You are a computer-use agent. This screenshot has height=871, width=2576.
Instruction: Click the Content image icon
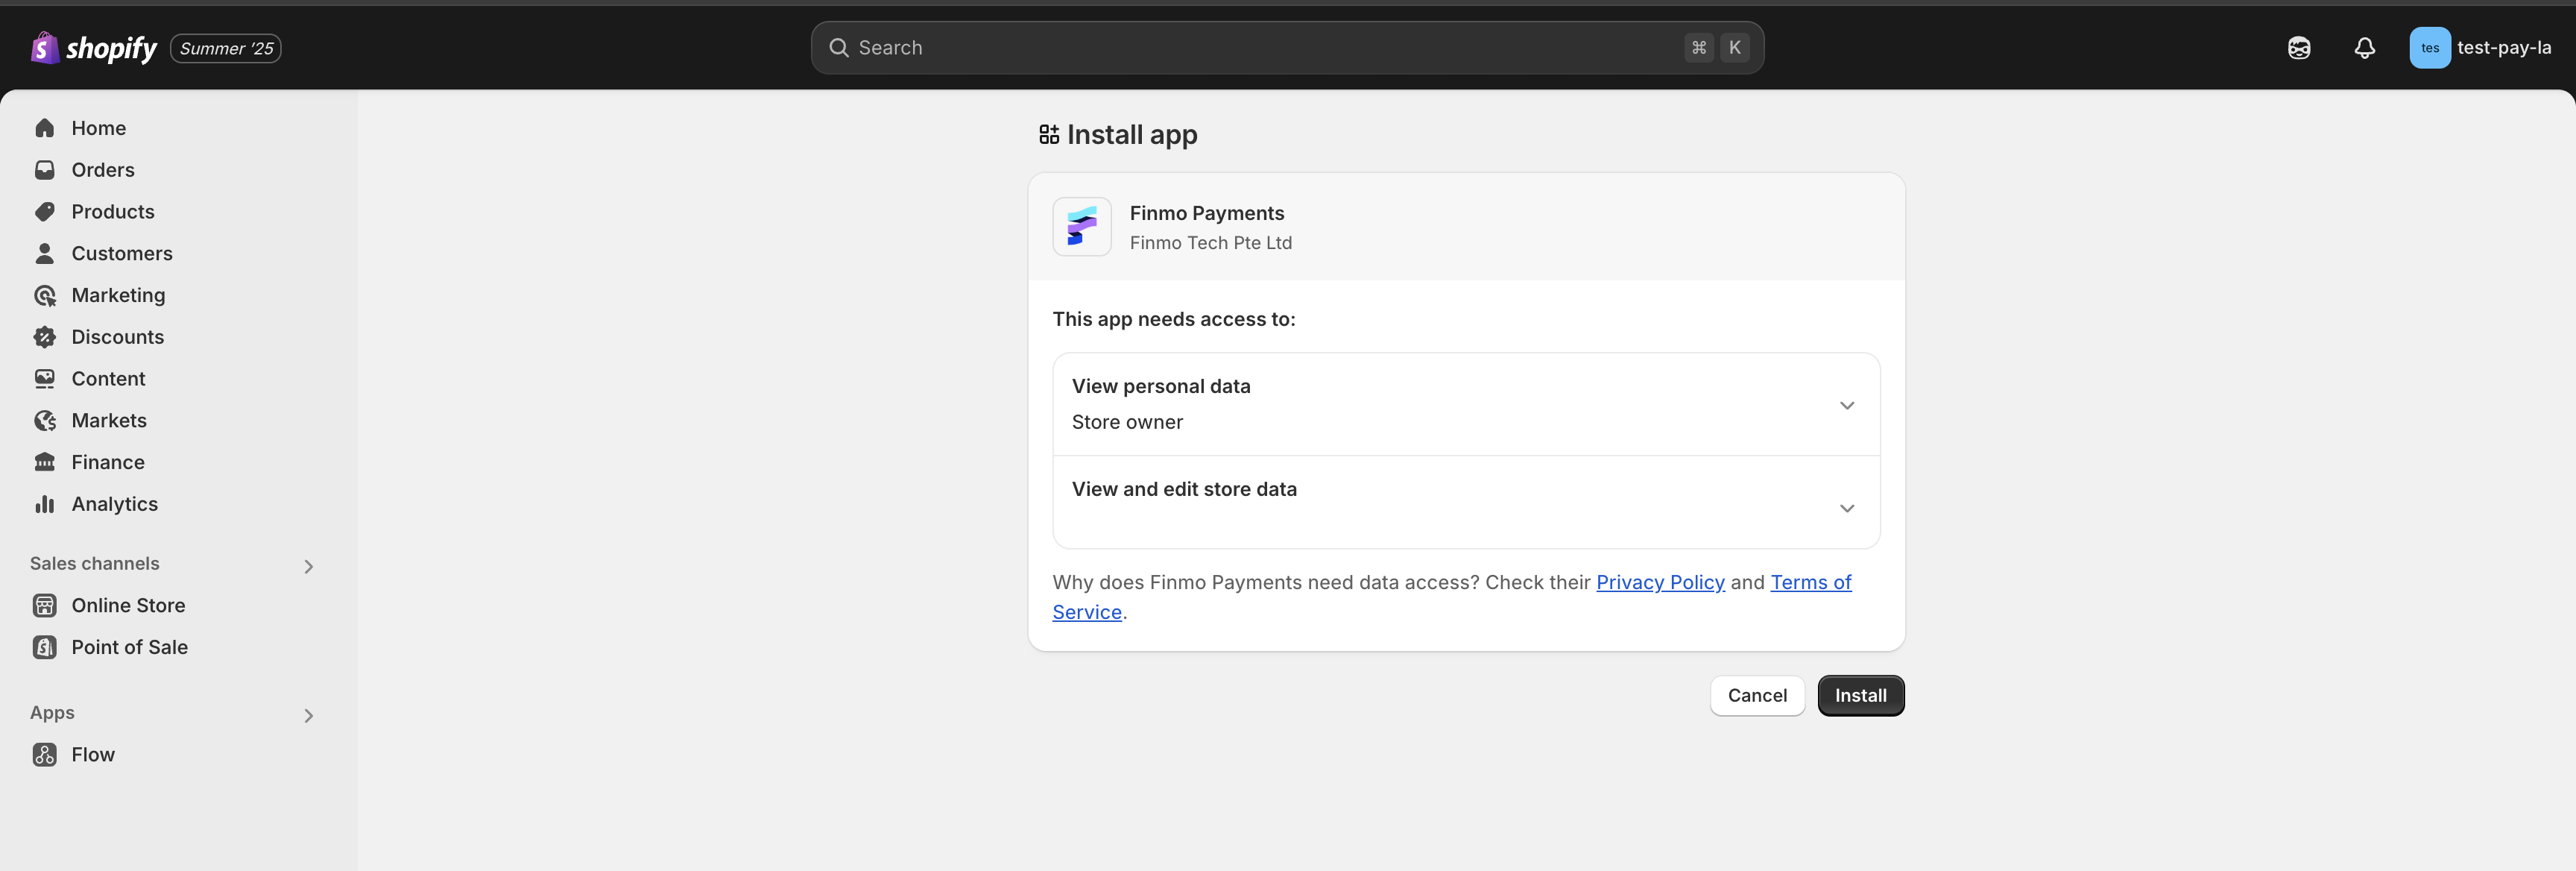pos(45,379)
